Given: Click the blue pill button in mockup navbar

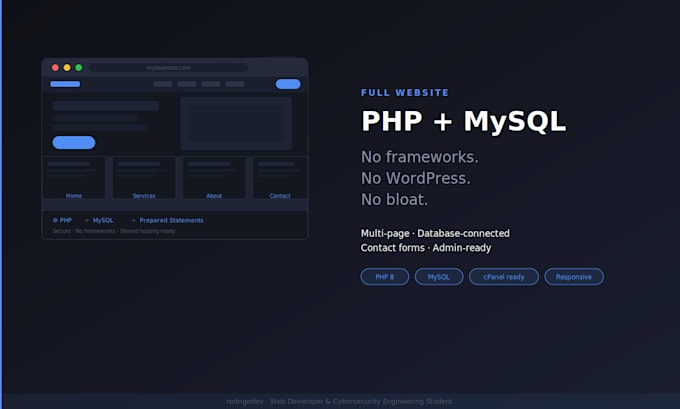Looking at the screenshot, I should (x=288, y=84).
